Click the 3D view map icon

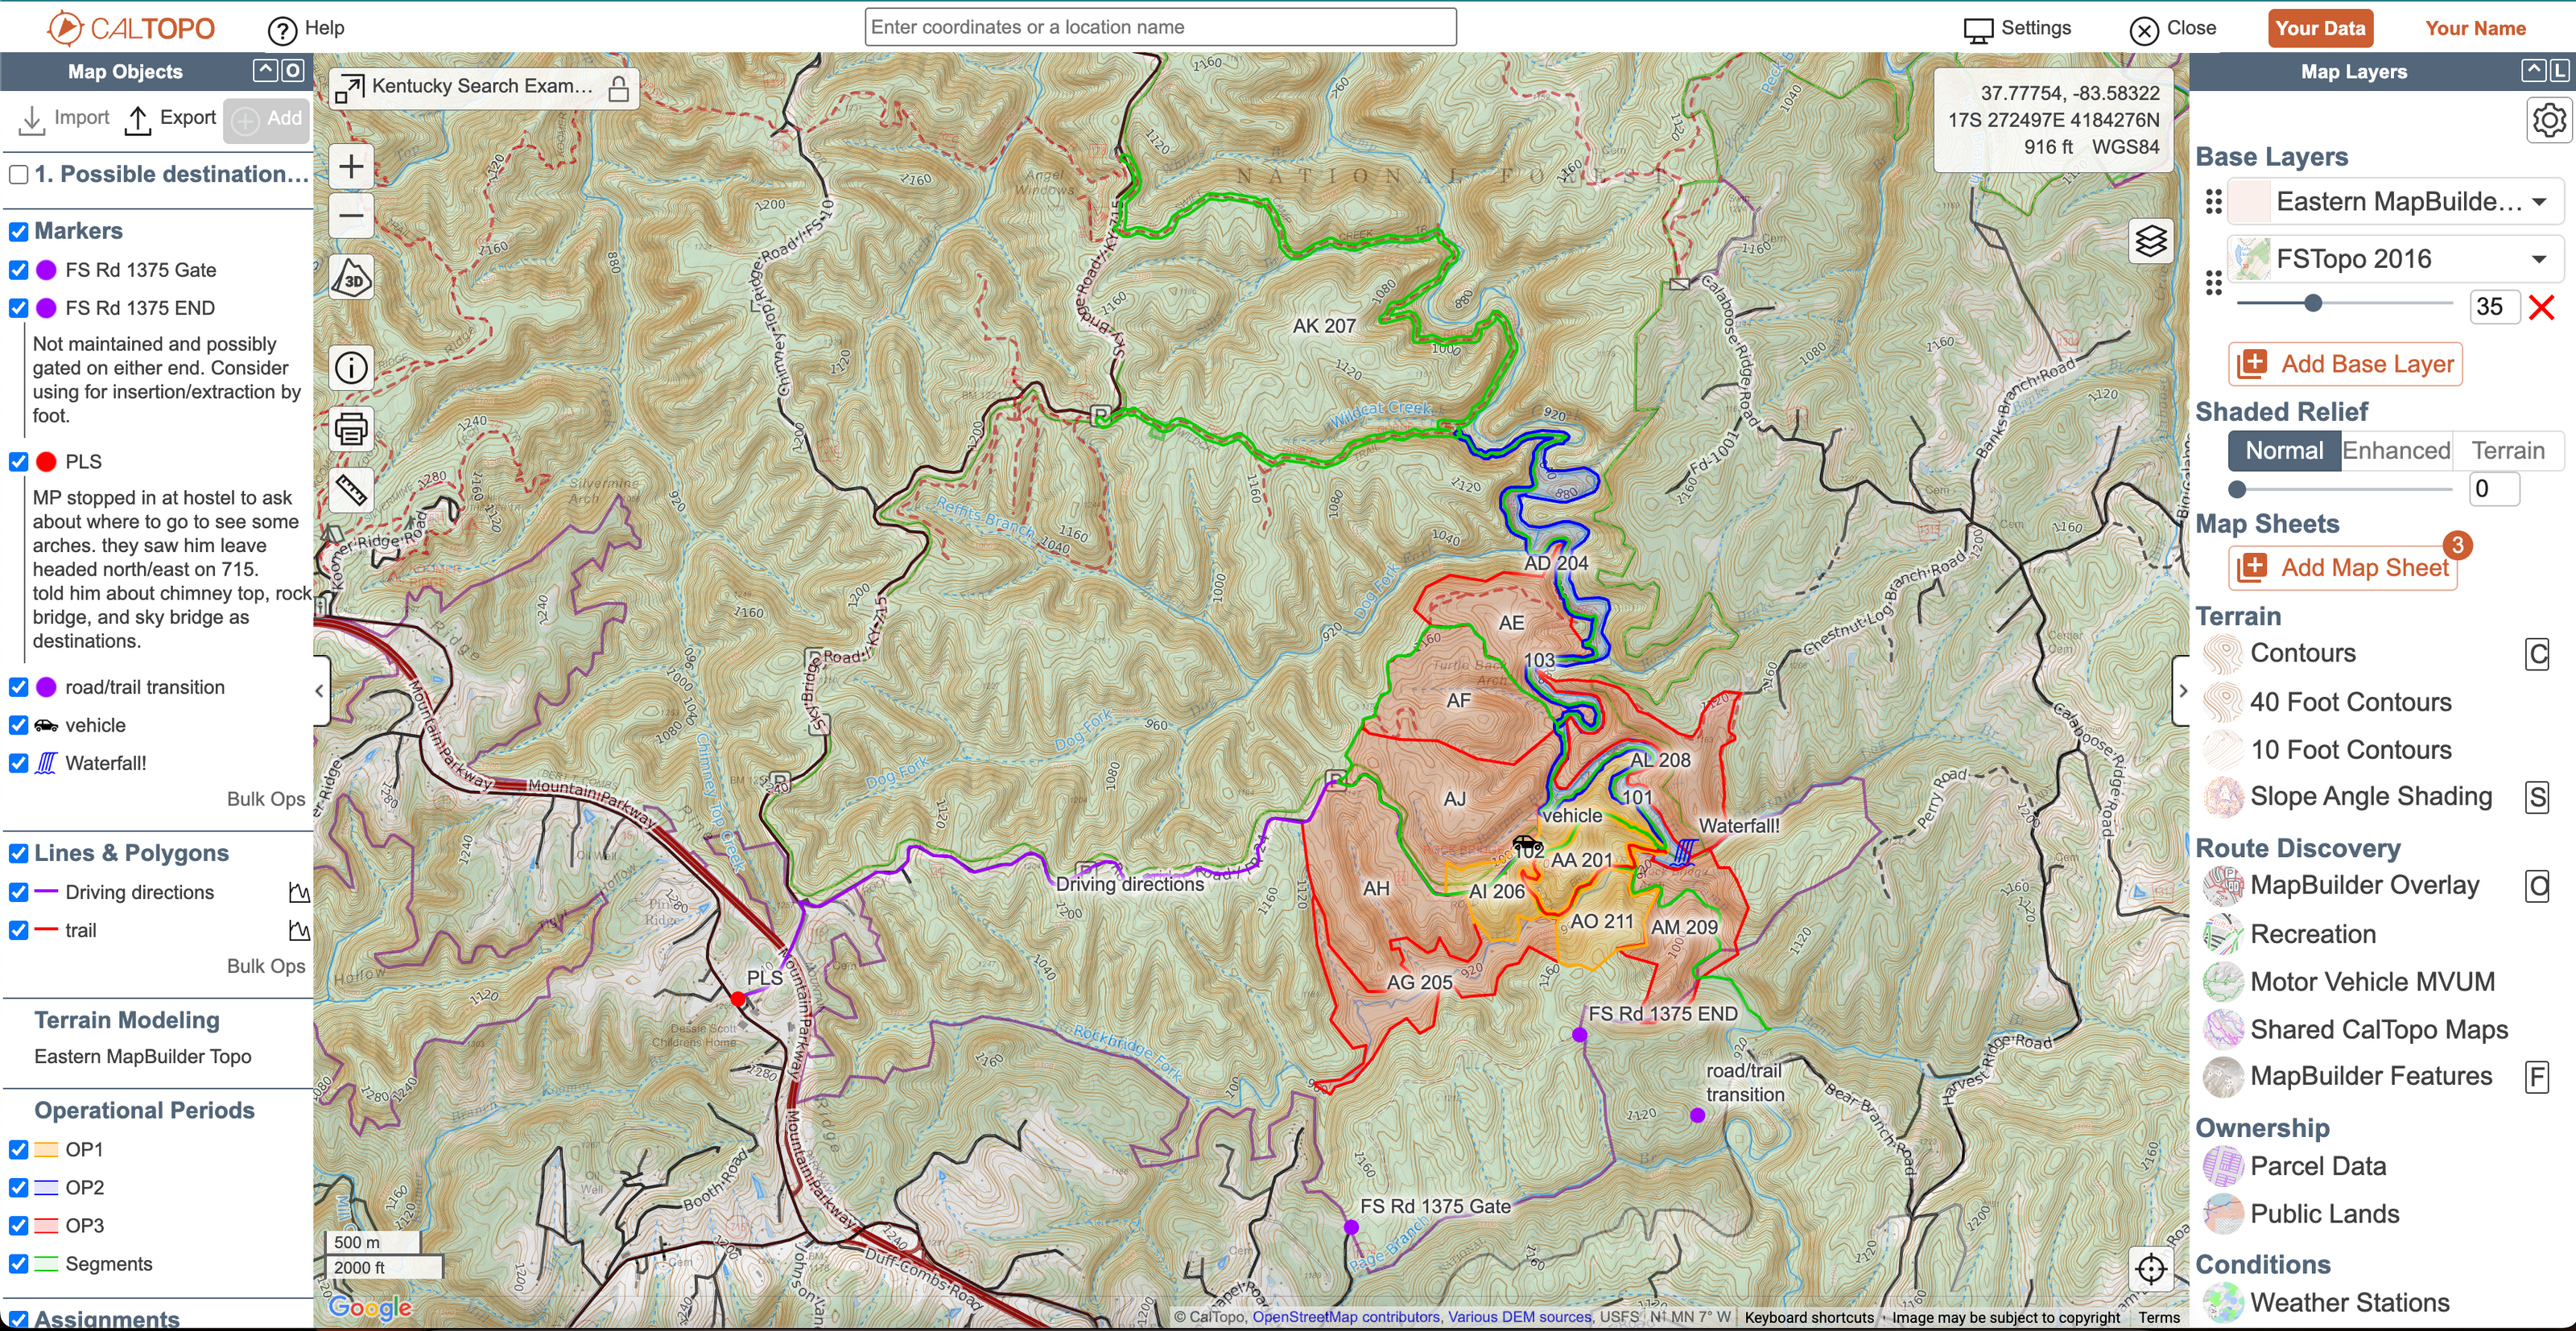pos(352,279)
